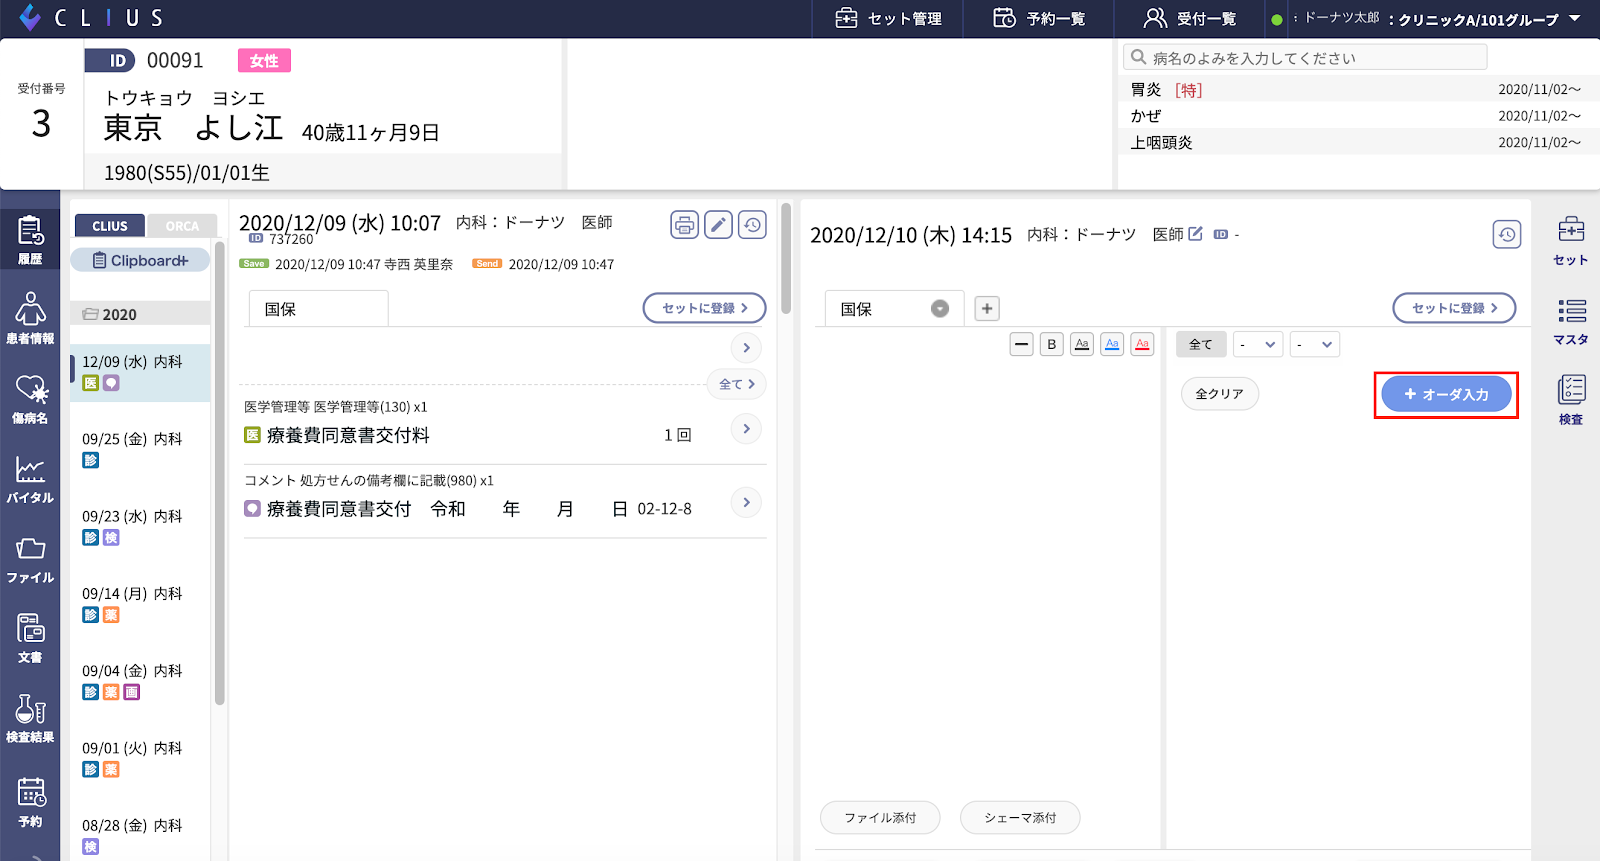Copy all orders with 全て arrow

pos(737,384)
